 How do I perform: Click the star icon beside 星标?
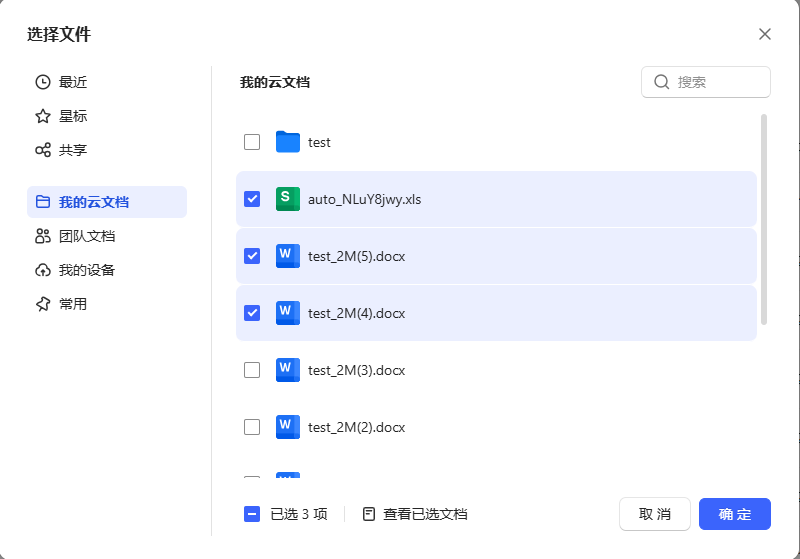point(43,116)
